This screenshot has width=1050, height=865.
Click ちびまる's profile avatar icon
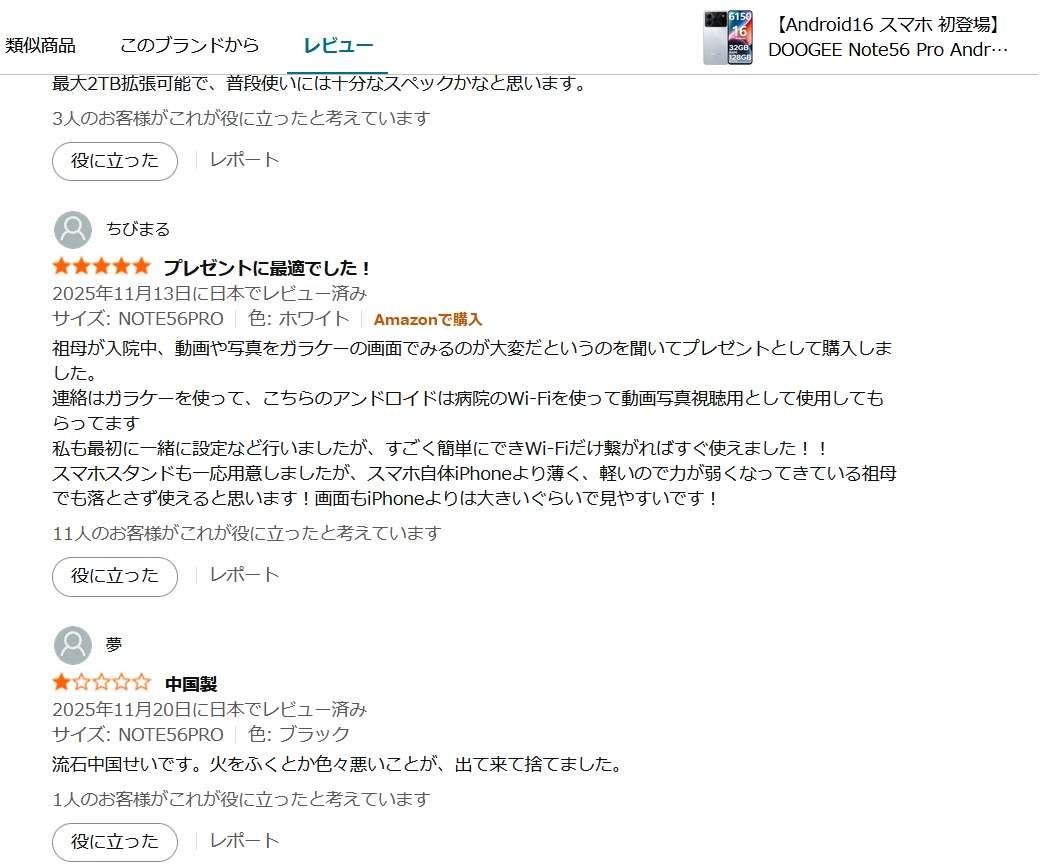coord(72,230)
